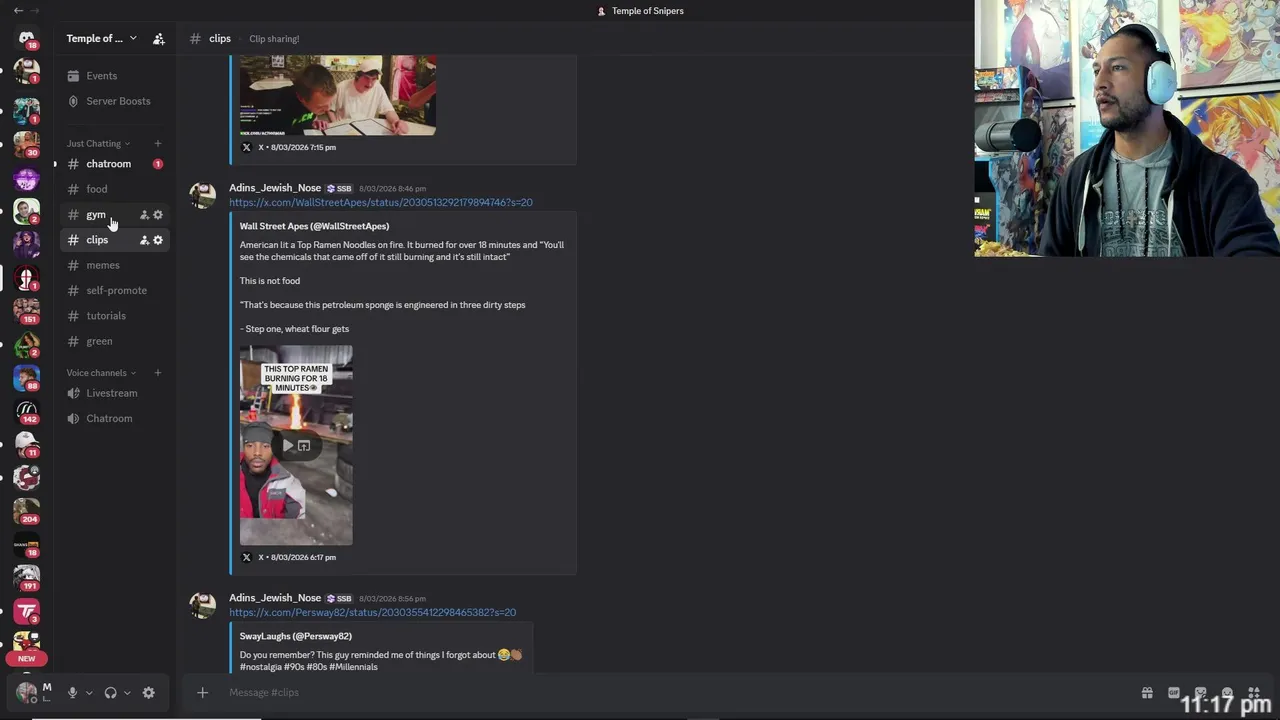Open Discord home direct messages icon

point(26,39)
